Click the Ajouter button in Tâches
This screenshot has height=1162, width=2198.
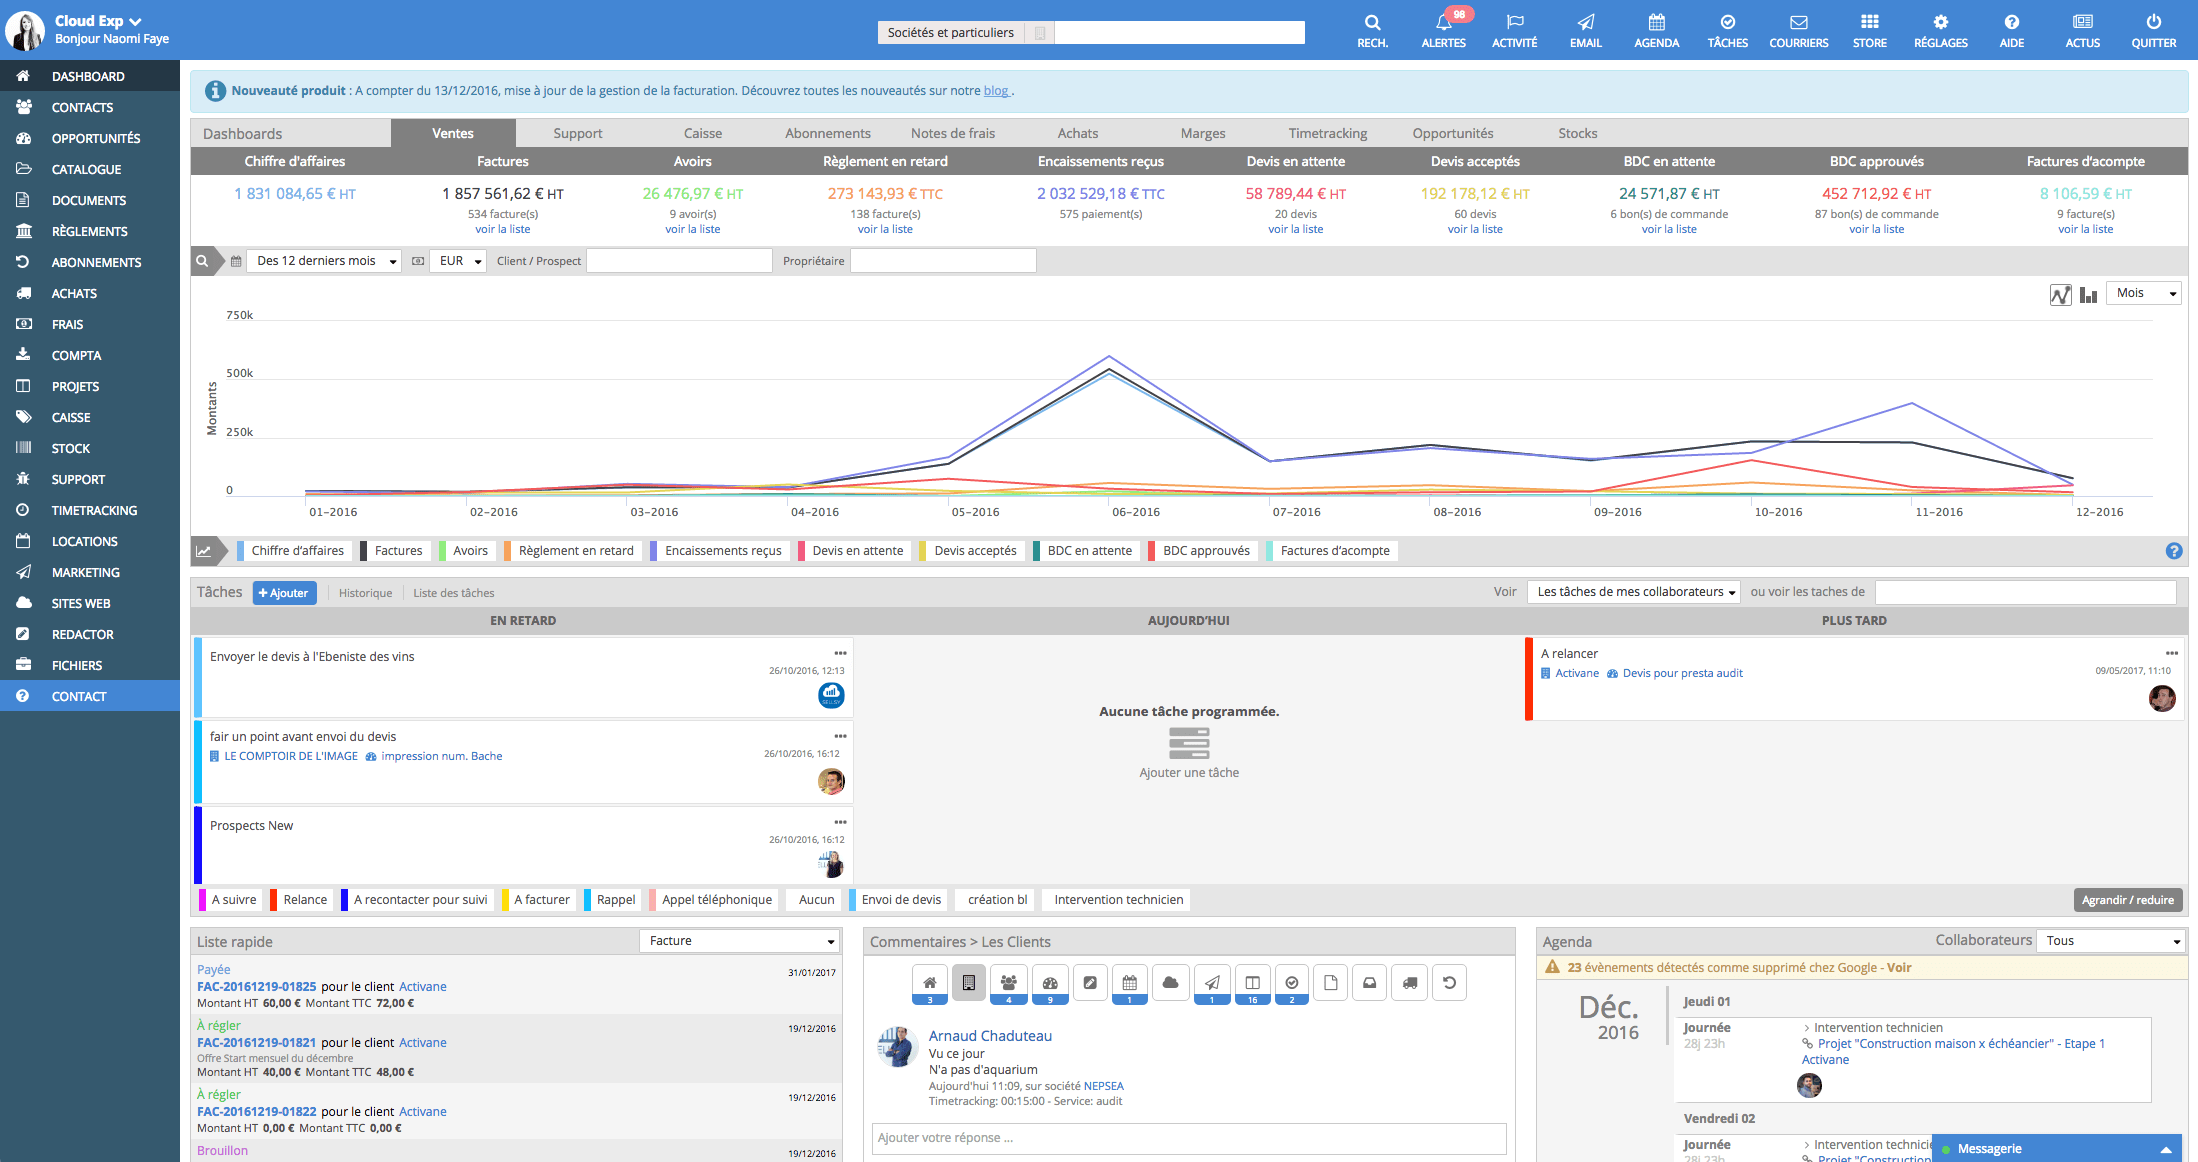pyautogui.click(x=284, y=593)
